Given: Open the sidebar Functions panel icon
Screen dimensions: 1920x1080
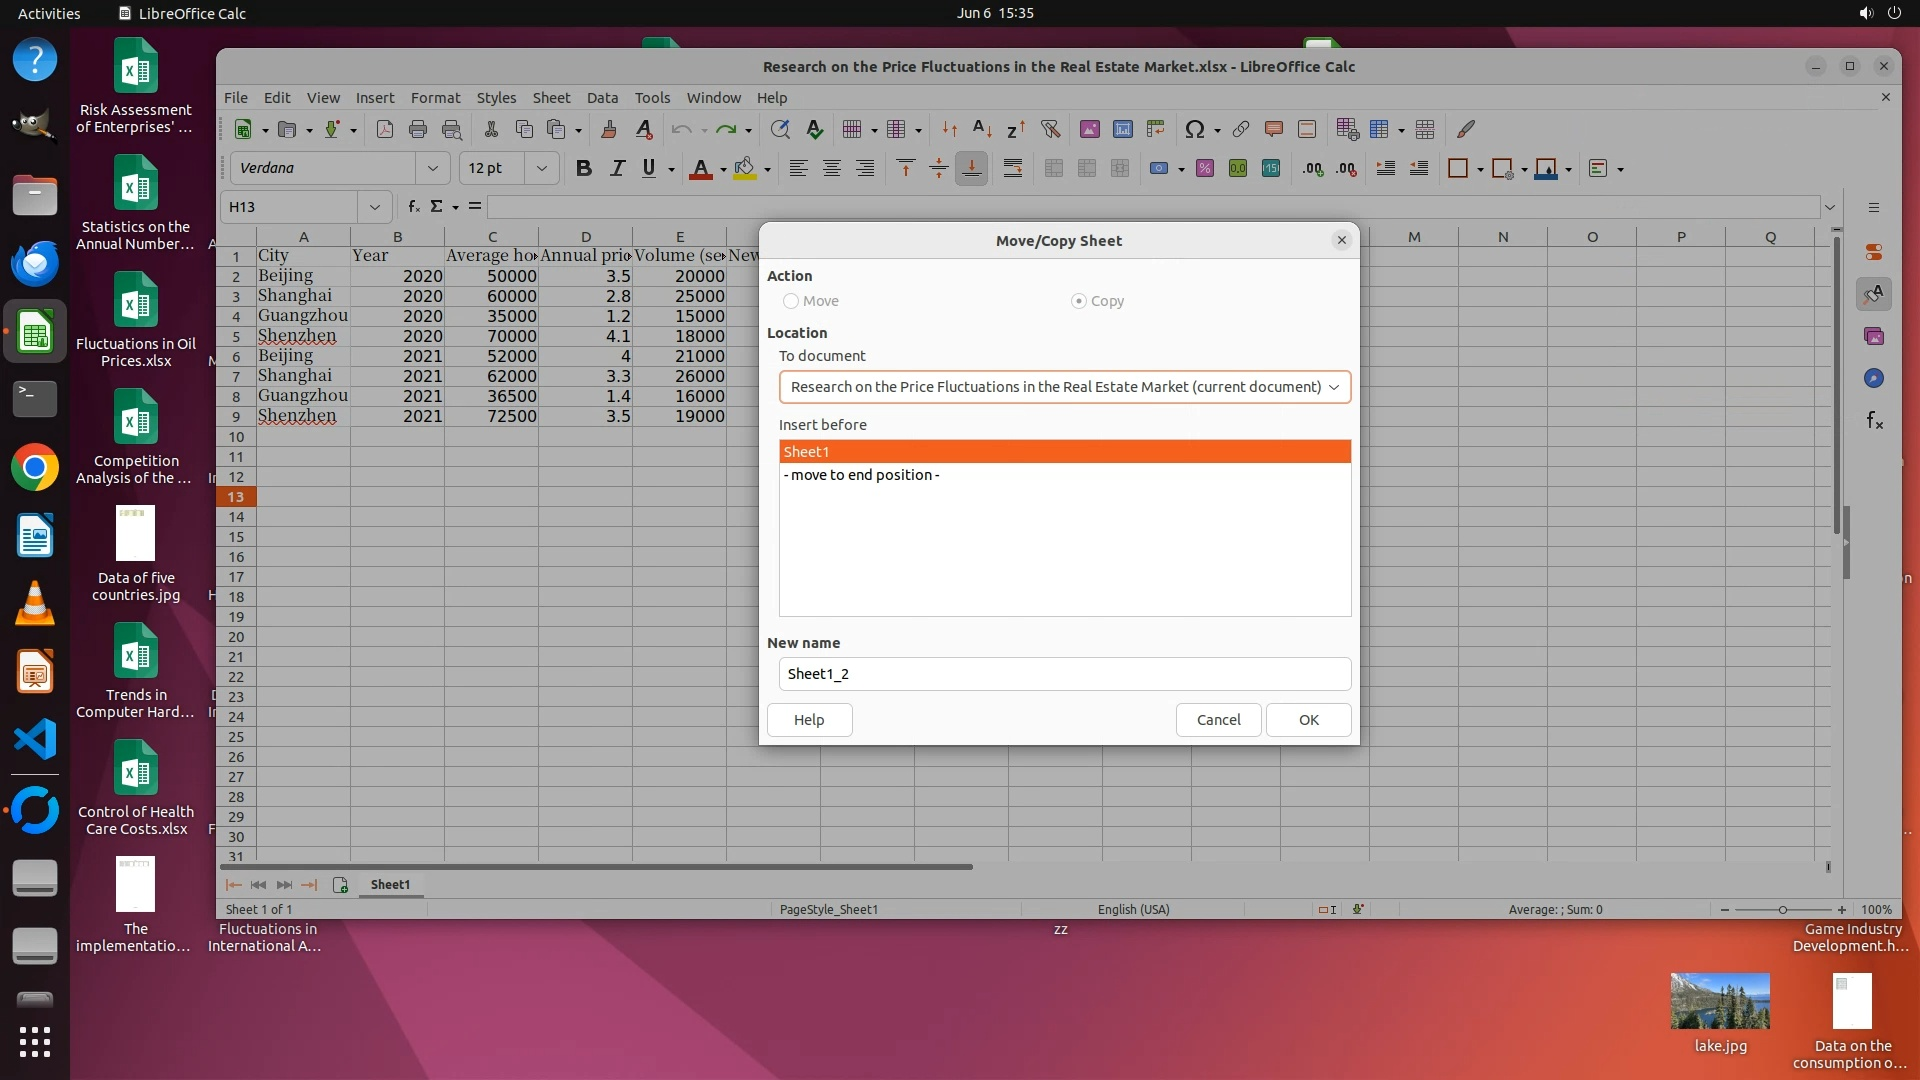Looking at the screenshot, I should 1874,421.
